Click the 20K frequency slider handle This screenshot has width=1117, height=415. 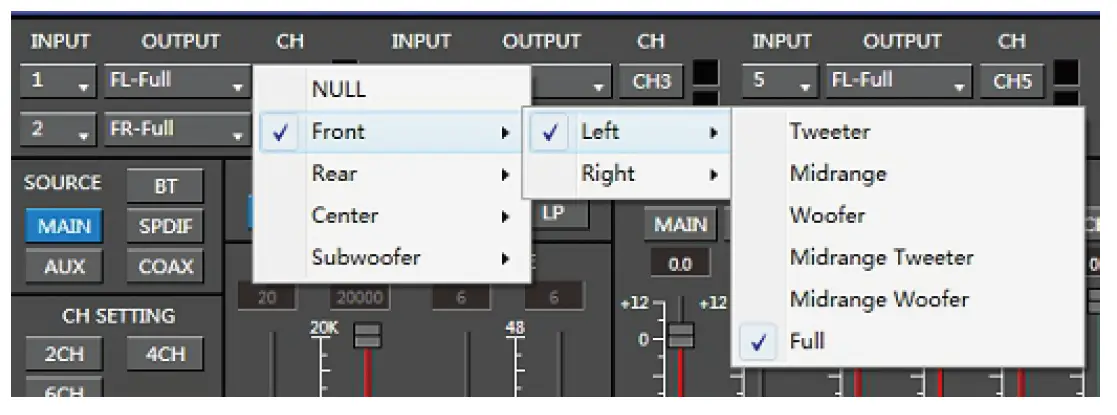tap(368, 336)
